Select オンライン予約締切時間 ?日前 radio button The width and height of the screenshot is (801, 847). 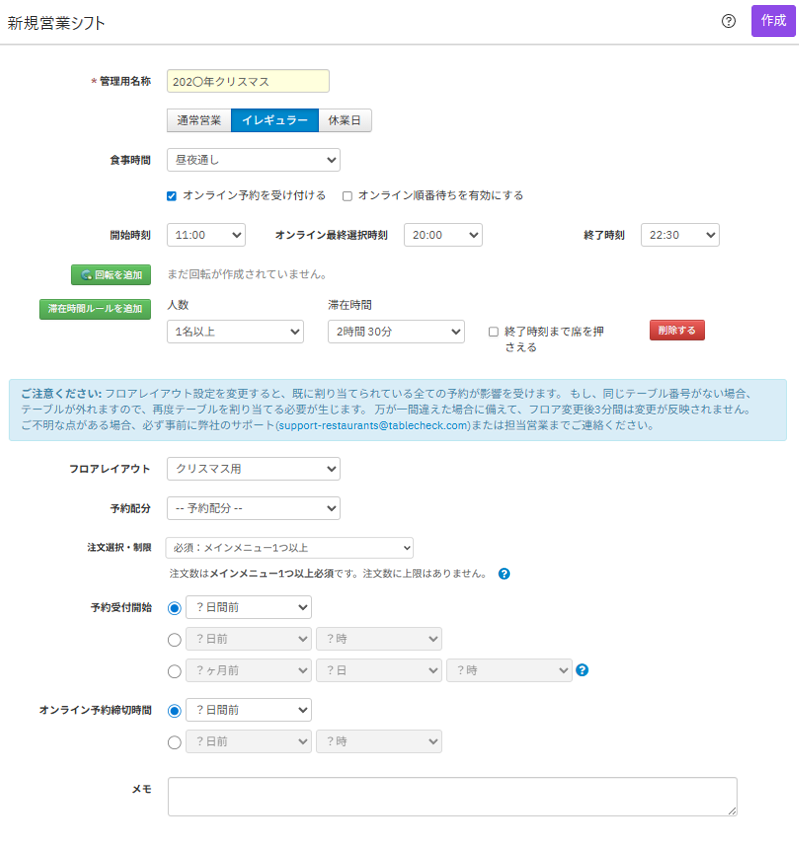click(x=174, y=743)
